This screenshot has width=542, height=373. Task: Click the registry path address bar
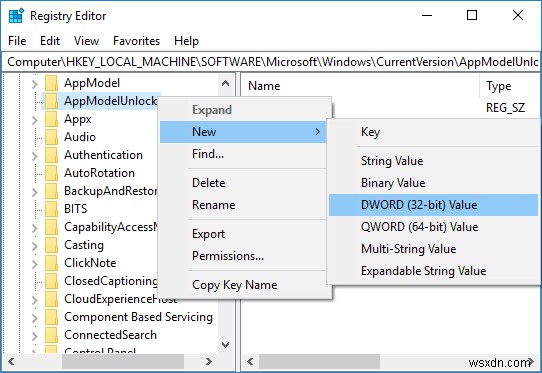271,62
